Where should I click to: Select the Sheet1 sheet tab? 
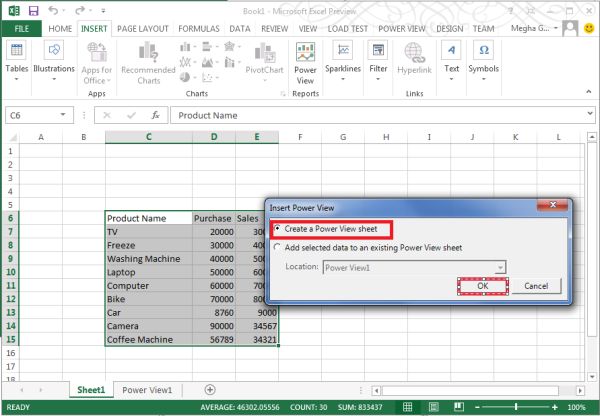[91, 390]
